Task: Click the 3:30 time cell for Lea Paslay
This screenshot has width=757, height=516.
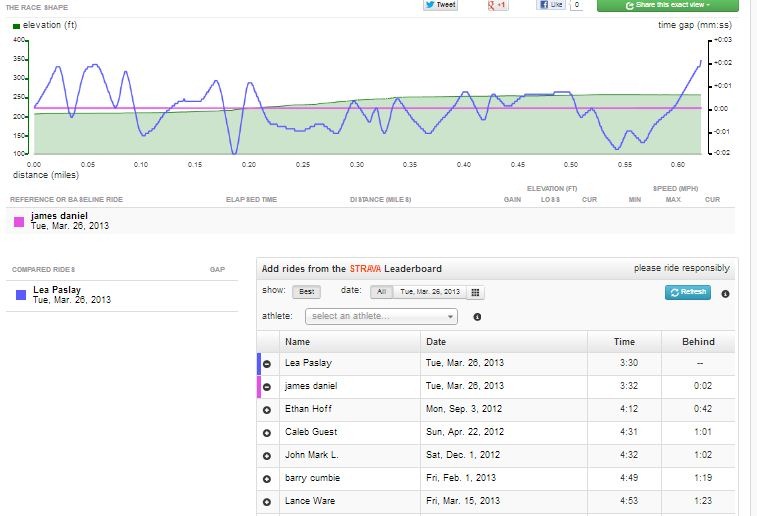Action: click(x=629, y=363)
